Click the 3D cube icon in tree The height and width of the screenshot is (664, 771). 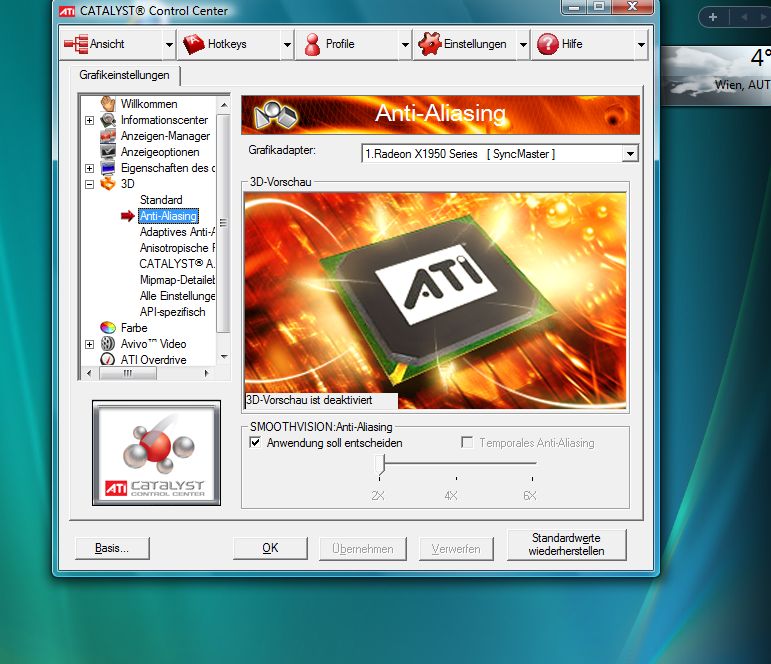(108, 184)
